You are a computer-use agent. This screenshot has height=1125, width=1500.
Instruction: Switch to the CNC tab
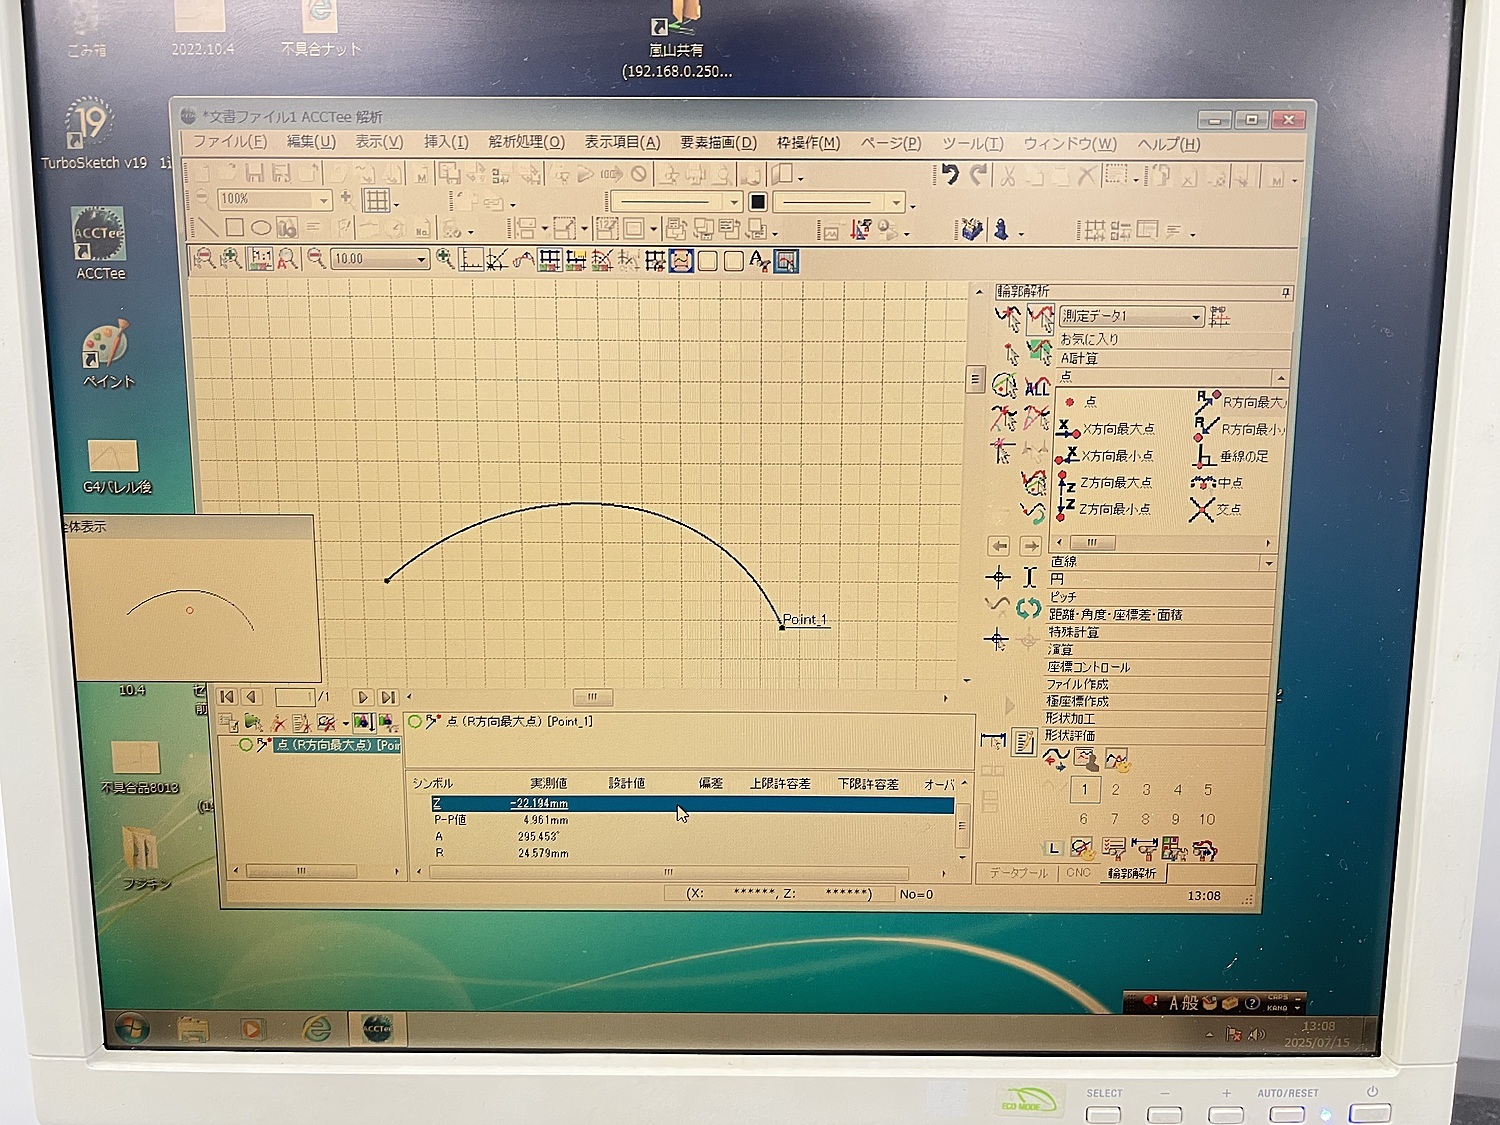[x=1078, y=873]
